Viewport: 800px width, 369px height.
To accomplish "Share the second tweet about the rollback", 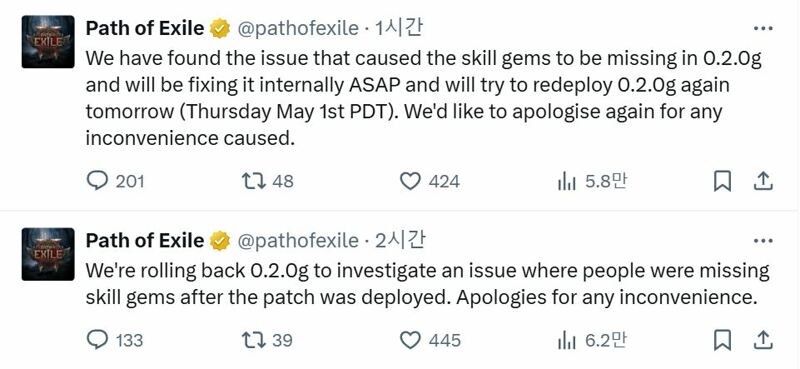I will point(761,340).
